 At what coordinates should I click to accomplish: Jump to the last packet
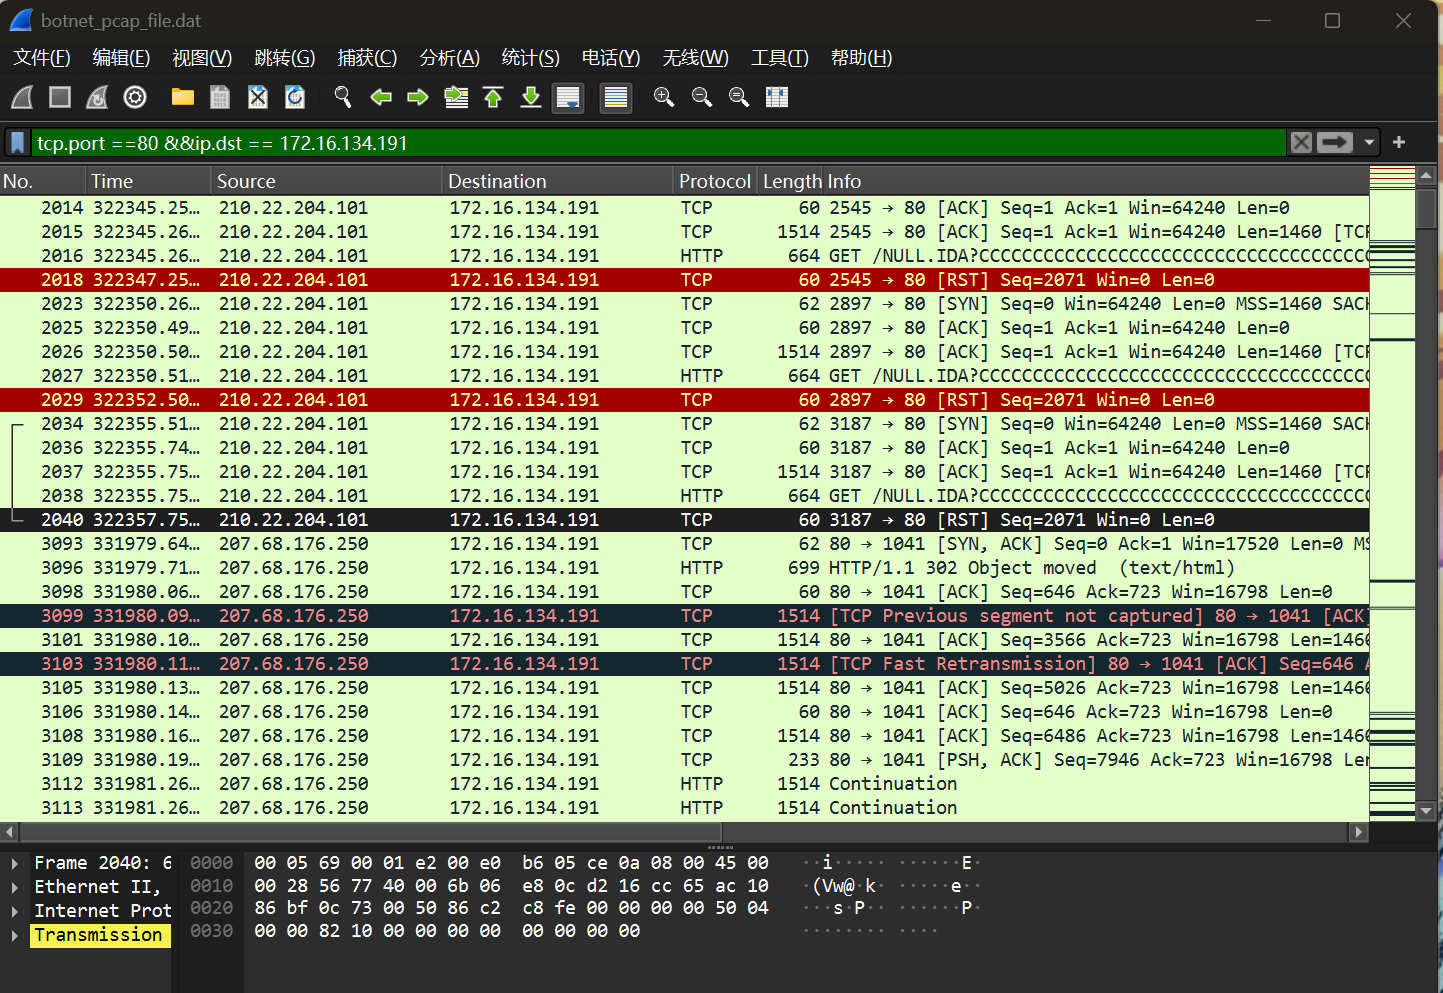pos(531,97)
